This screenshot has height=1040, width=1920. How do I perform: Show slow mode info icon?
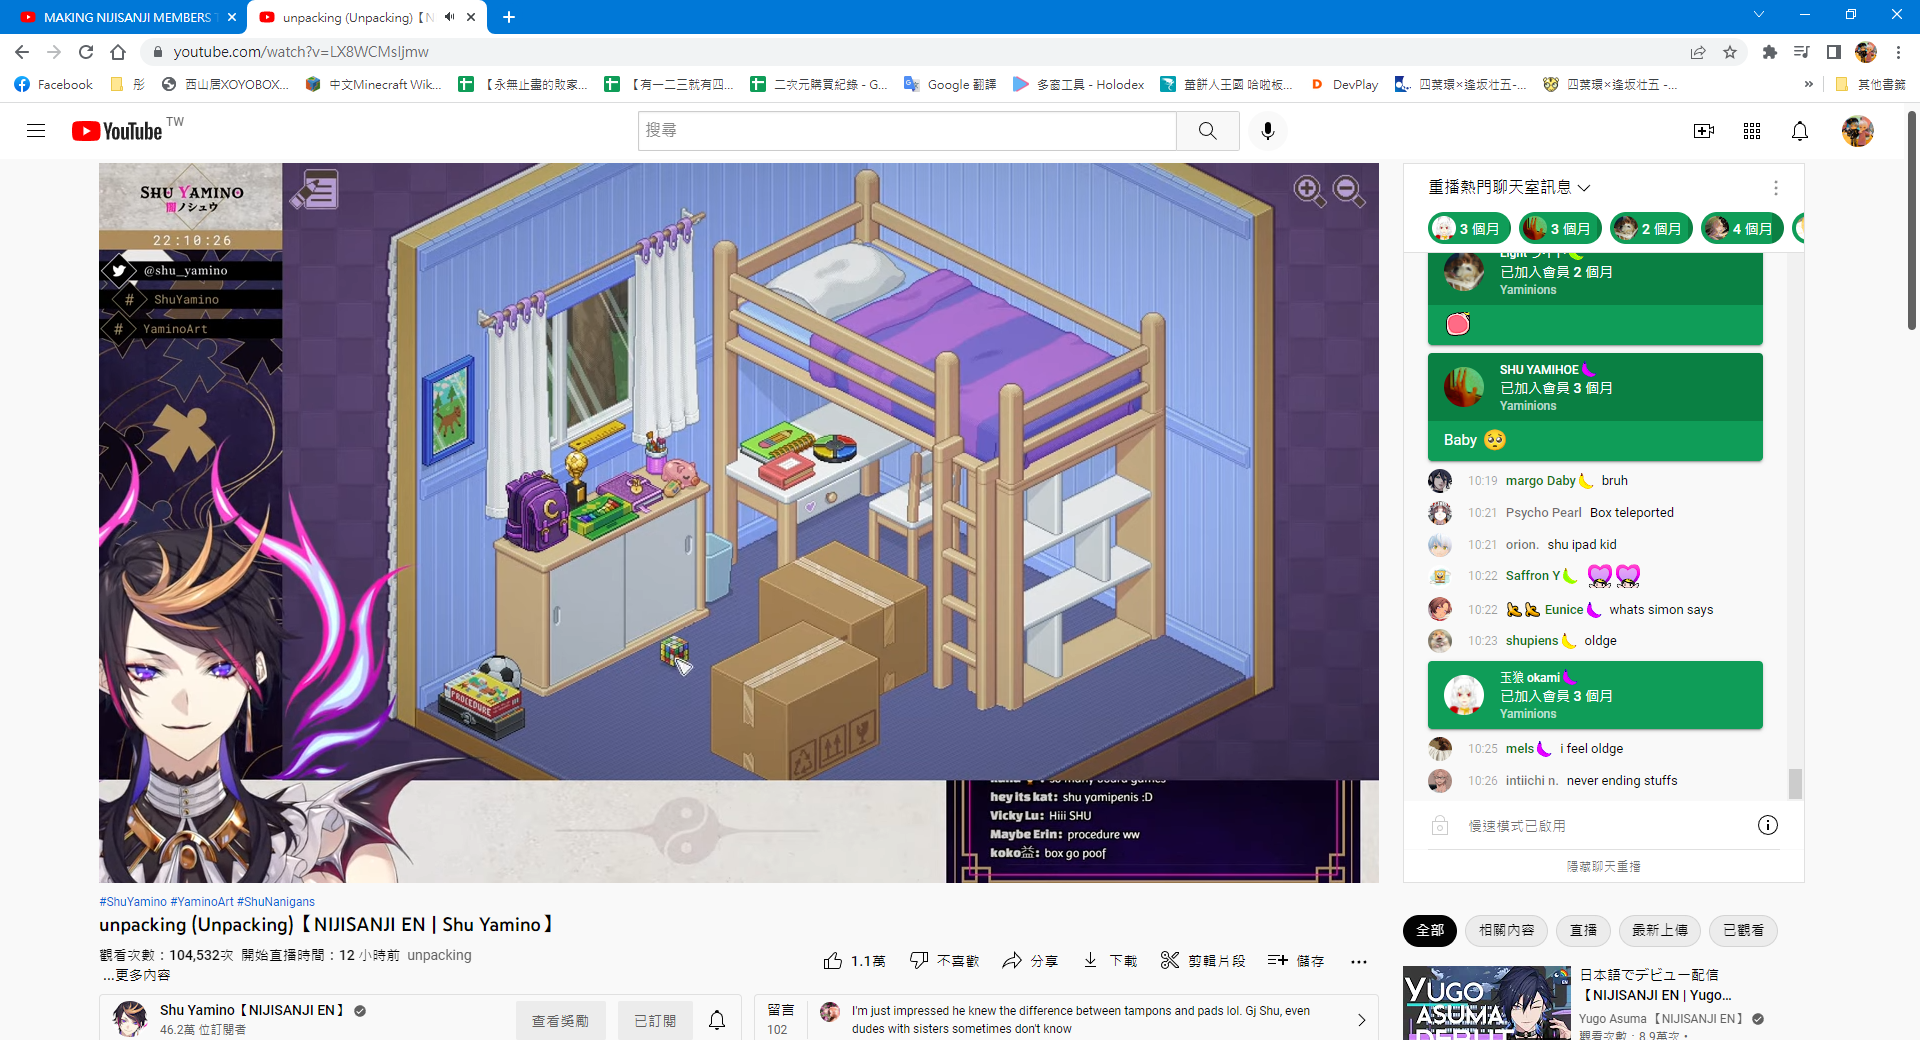(x=1768, y=825)
